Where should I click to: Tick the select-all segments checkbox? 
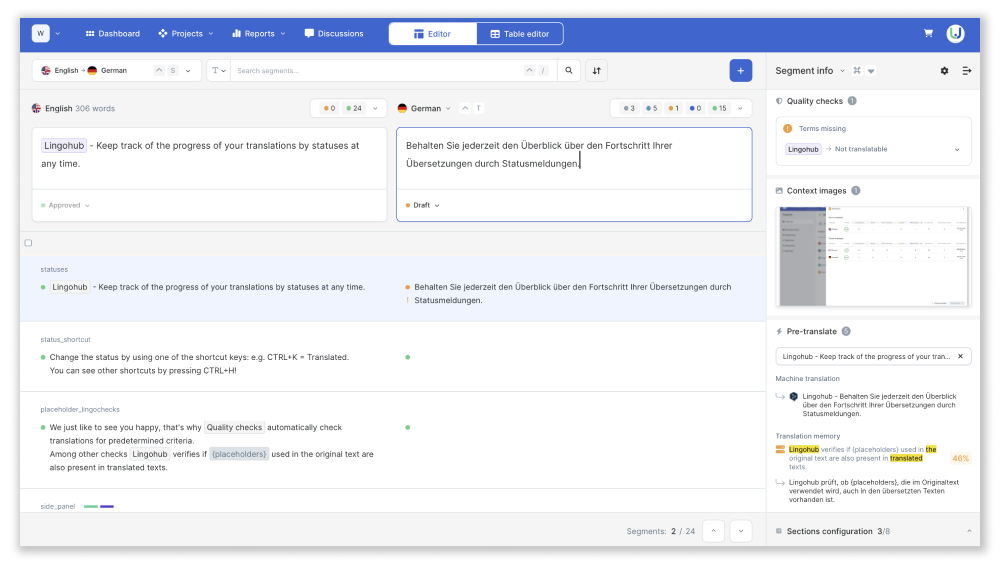28,243
